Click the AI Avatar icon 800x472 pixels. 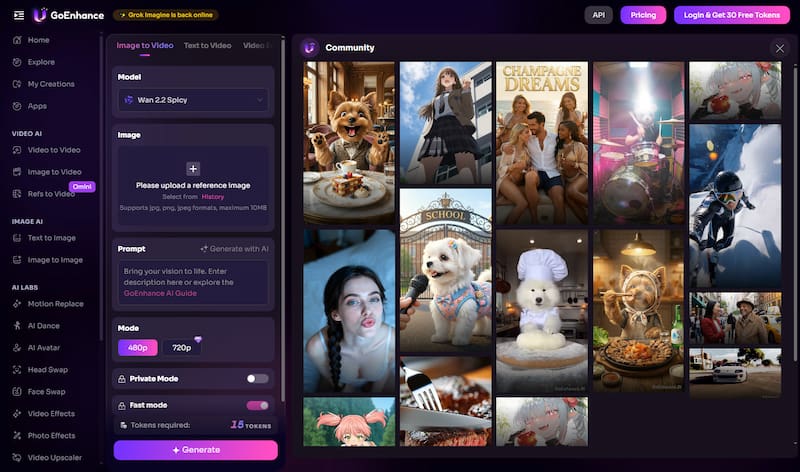pos(17,347)
